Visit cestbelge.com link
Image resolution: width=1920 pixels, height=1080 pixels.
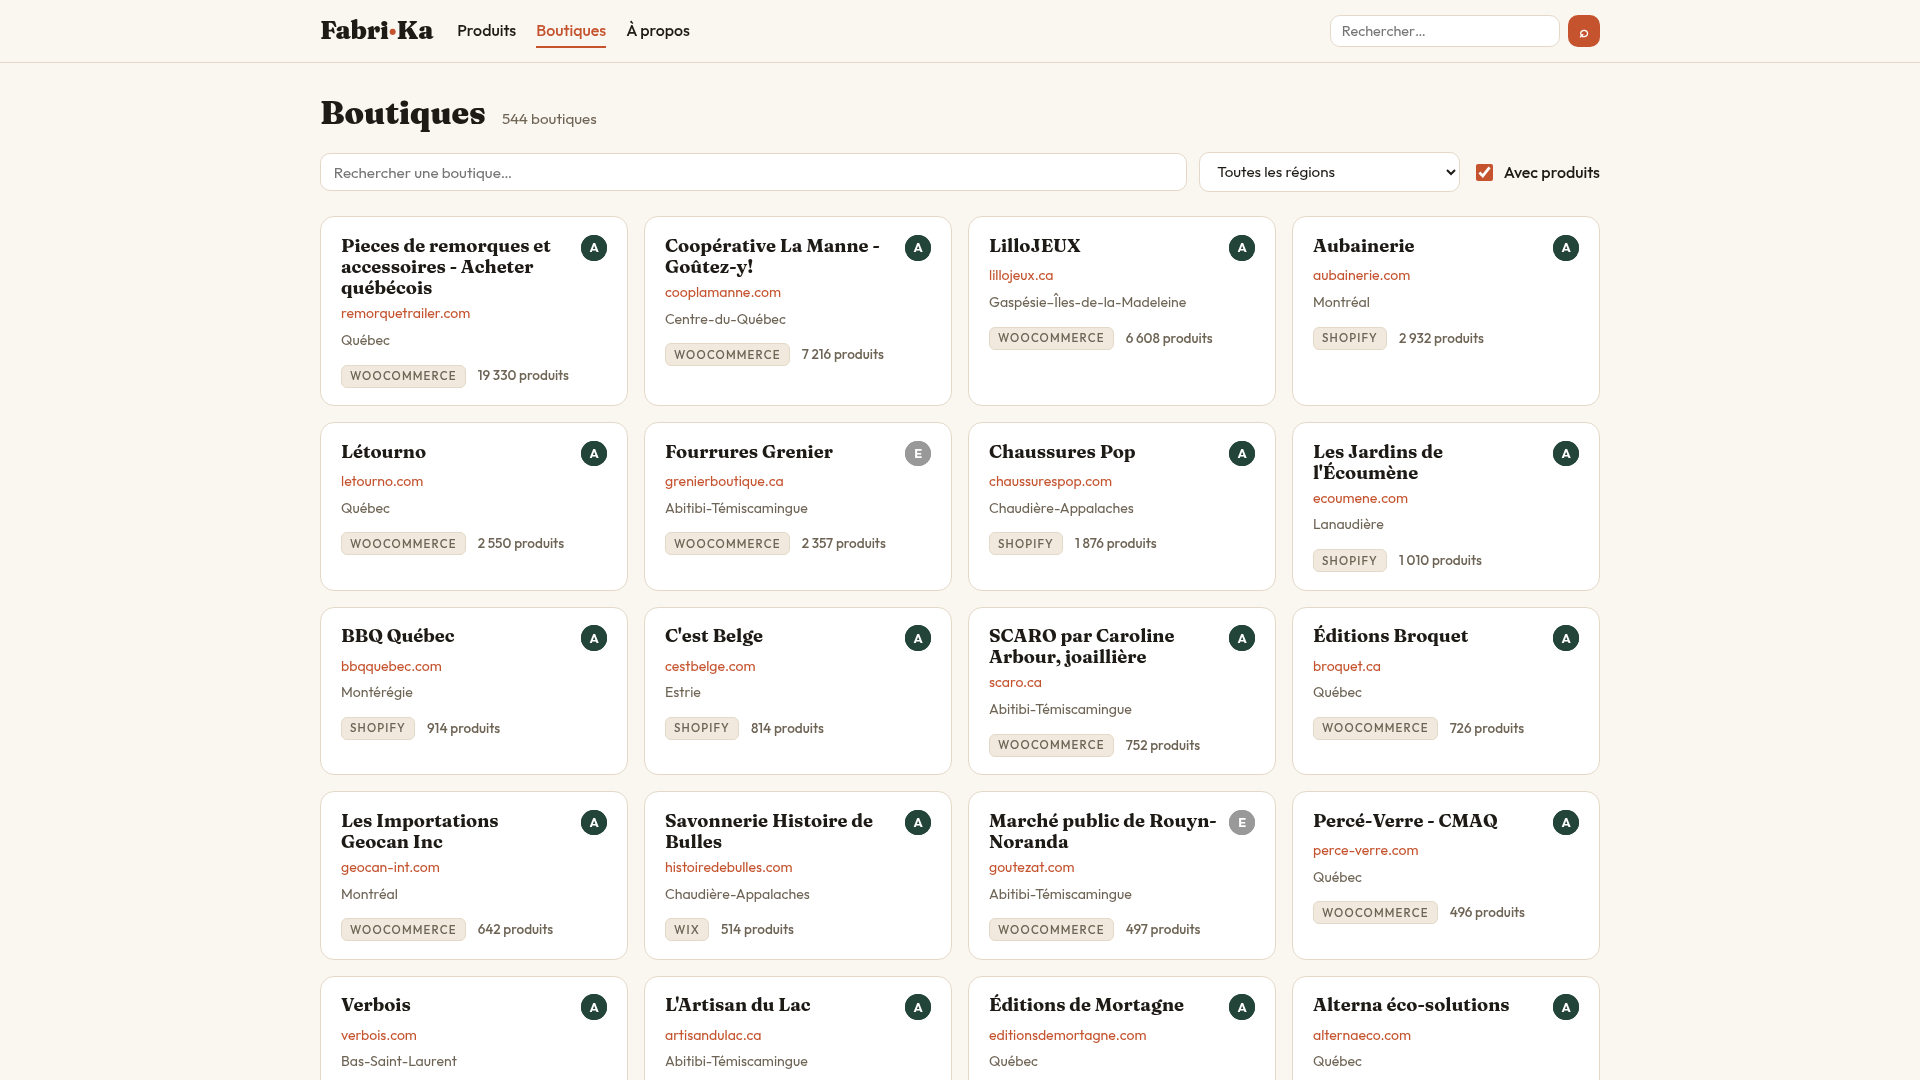710,667
